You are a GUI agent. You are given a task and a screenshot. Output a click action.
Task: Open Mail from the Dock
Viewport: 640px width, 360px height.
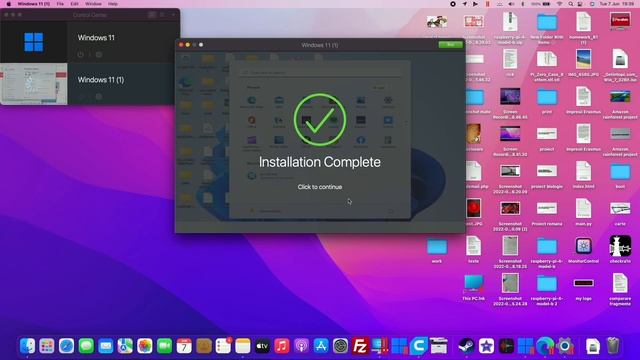[106, 346]
